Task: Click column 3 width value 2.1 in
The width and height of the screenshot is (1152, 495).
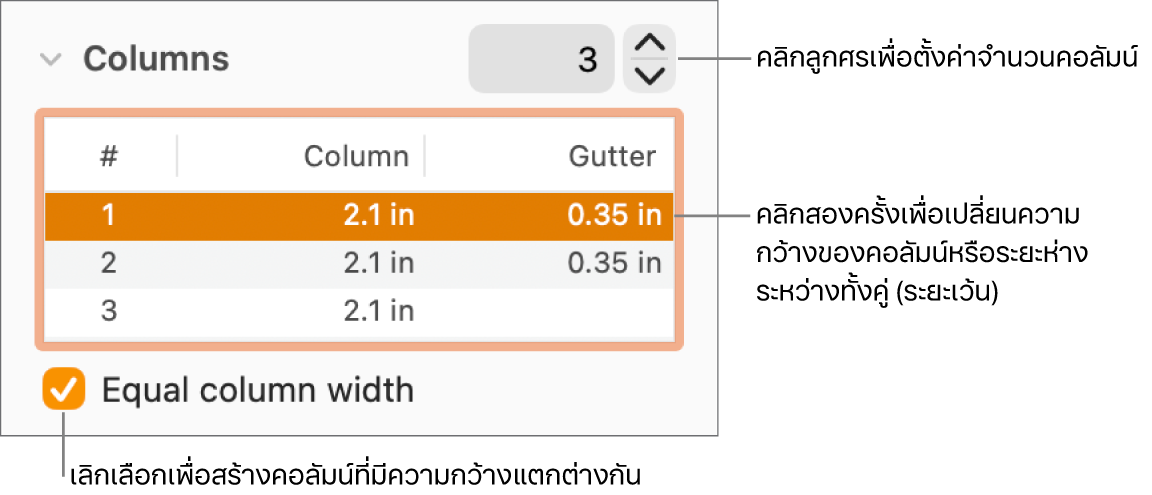Action: point(378,311)
